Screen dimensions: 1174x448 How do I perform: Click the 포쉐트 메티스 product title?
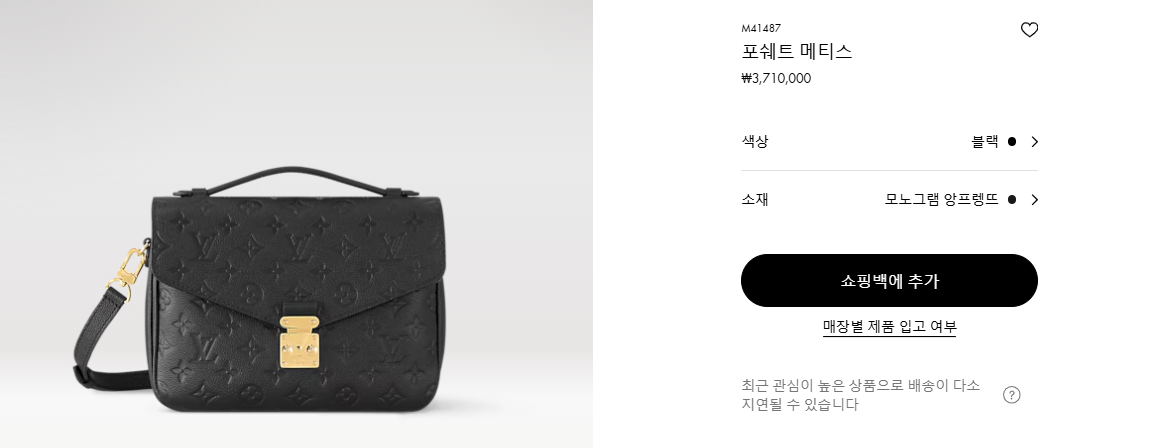click(797, 52)
